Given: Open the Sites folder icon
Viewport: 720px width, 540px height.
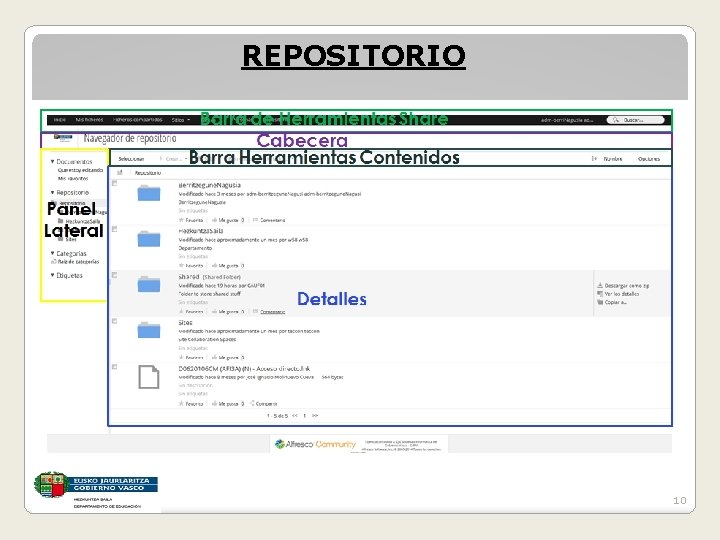Looking at the screenshot, I should pos(149,330).
